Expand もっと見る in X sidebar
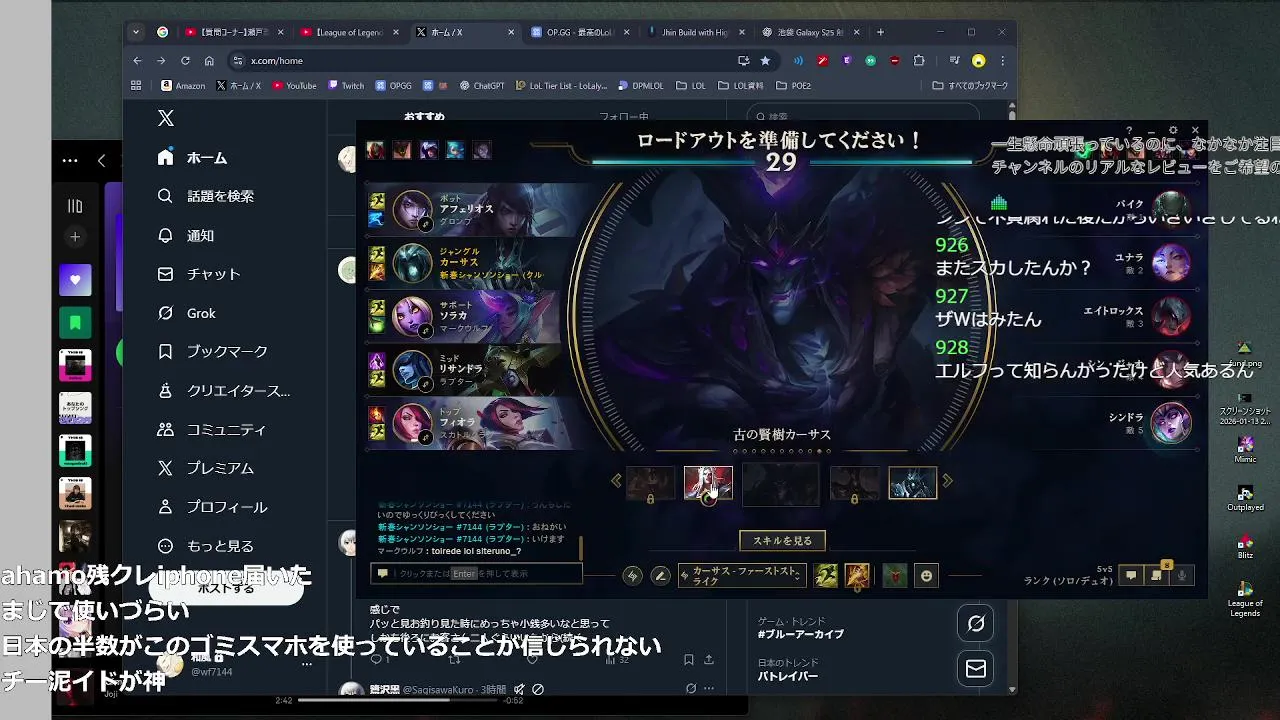The width and height of the screenshot is (1280, 720). coord(205,546)
